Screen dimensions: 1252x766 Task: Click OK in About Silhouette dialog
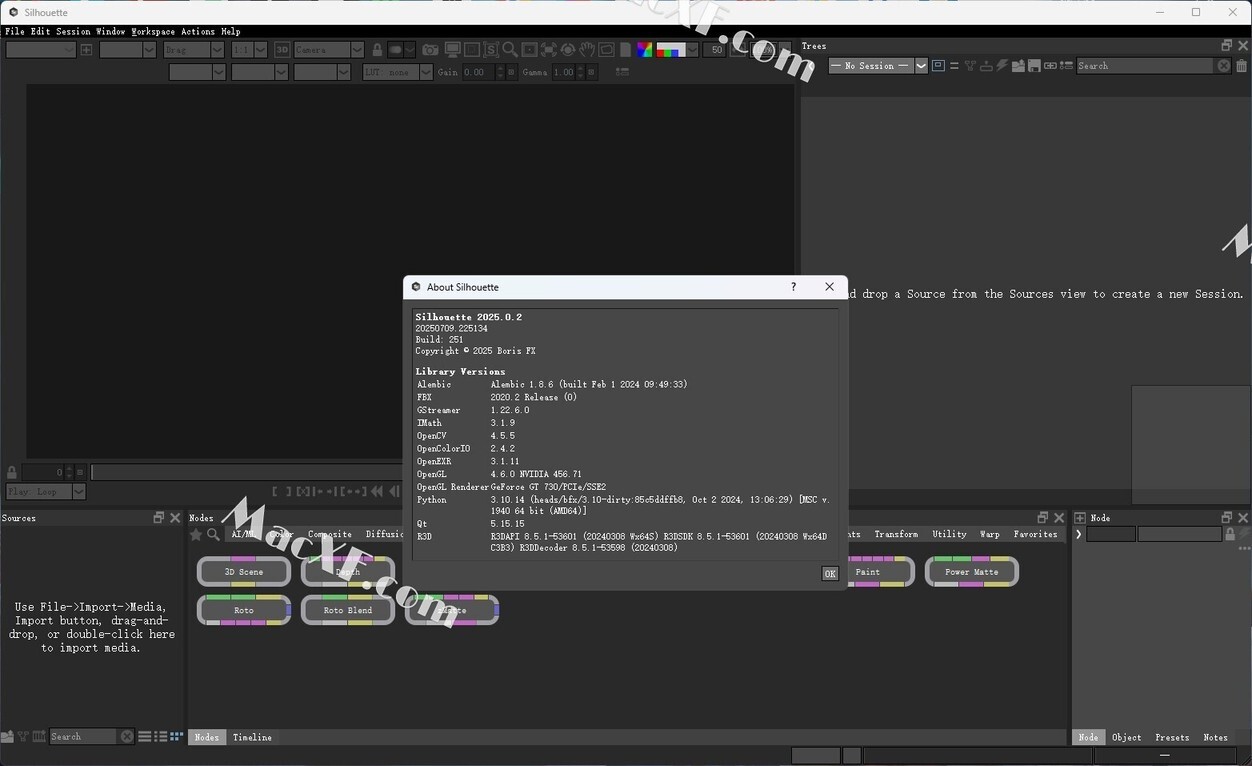click(x=829, y=574)
